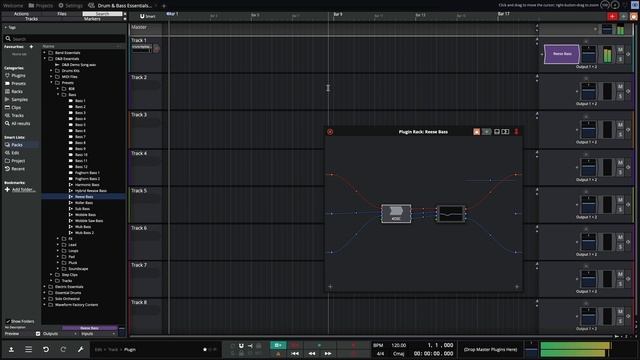Click the BPM 120.00 value
This screenshot has height=360, width=640.
pos(398,345)
